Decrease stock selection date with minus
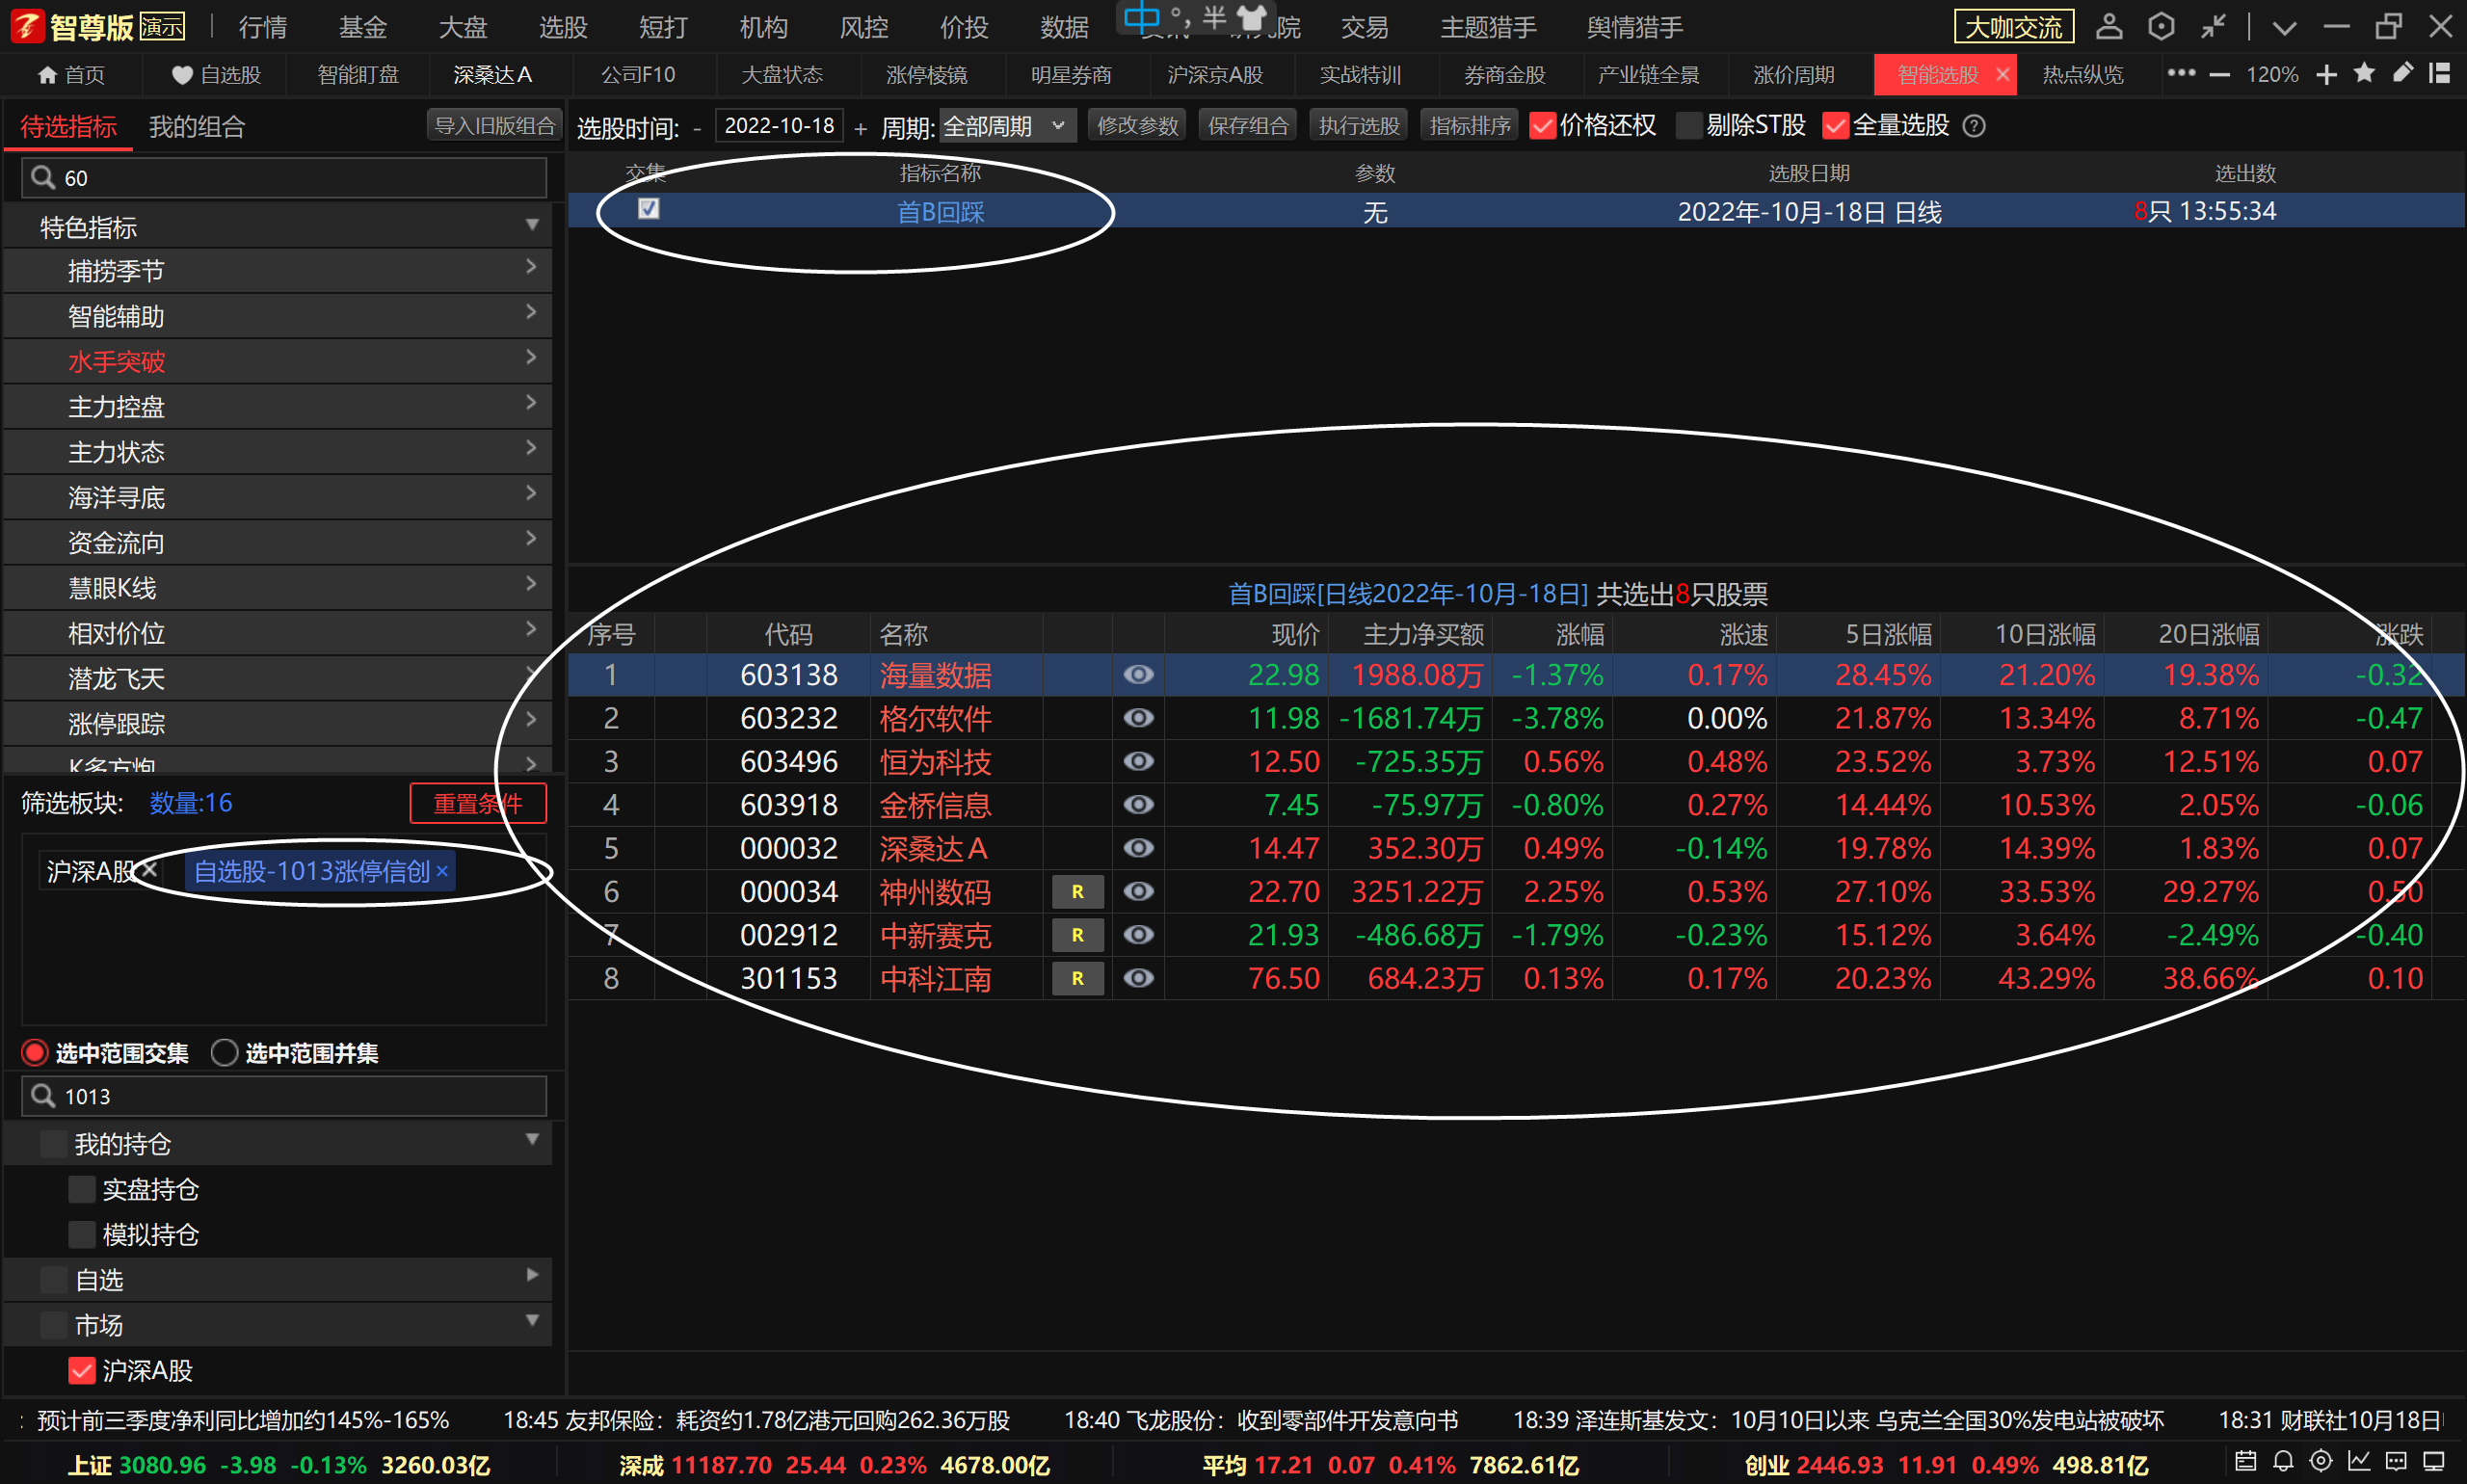 point(697,128)
